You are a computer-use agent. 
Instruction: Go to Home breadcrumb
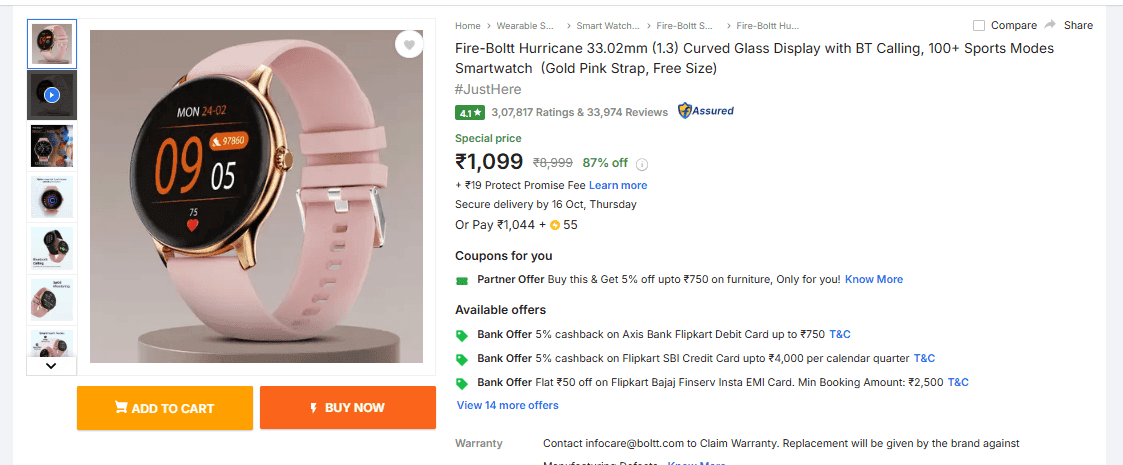coord(467,26)
